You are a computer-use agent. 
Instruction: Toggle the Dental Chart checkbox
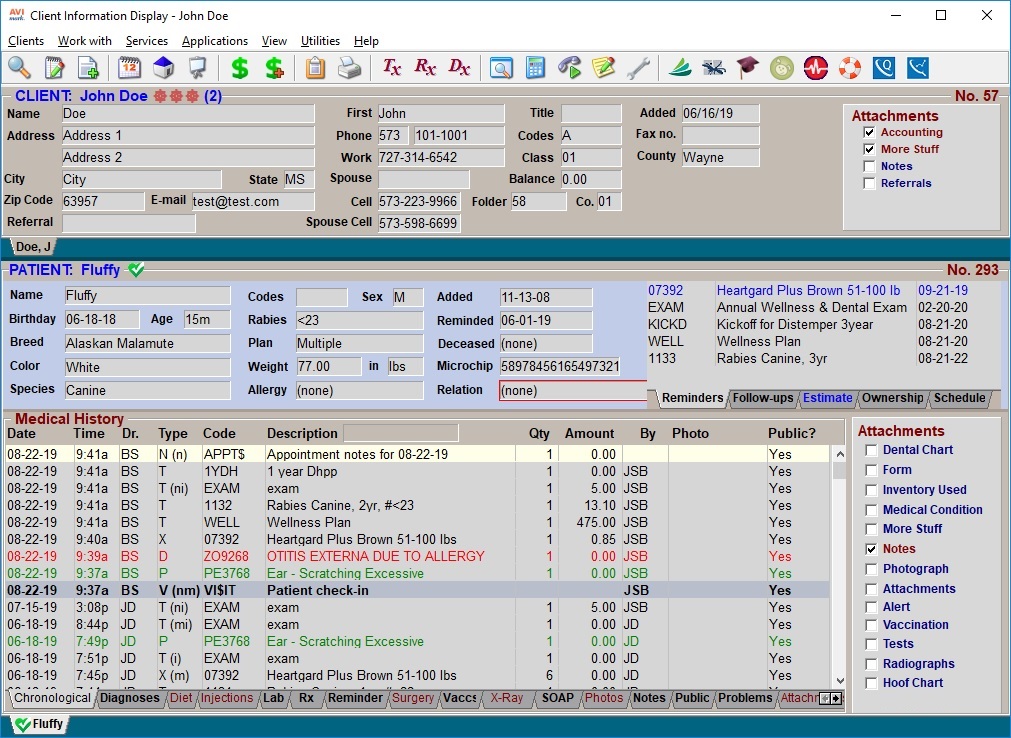coord(872,450)
